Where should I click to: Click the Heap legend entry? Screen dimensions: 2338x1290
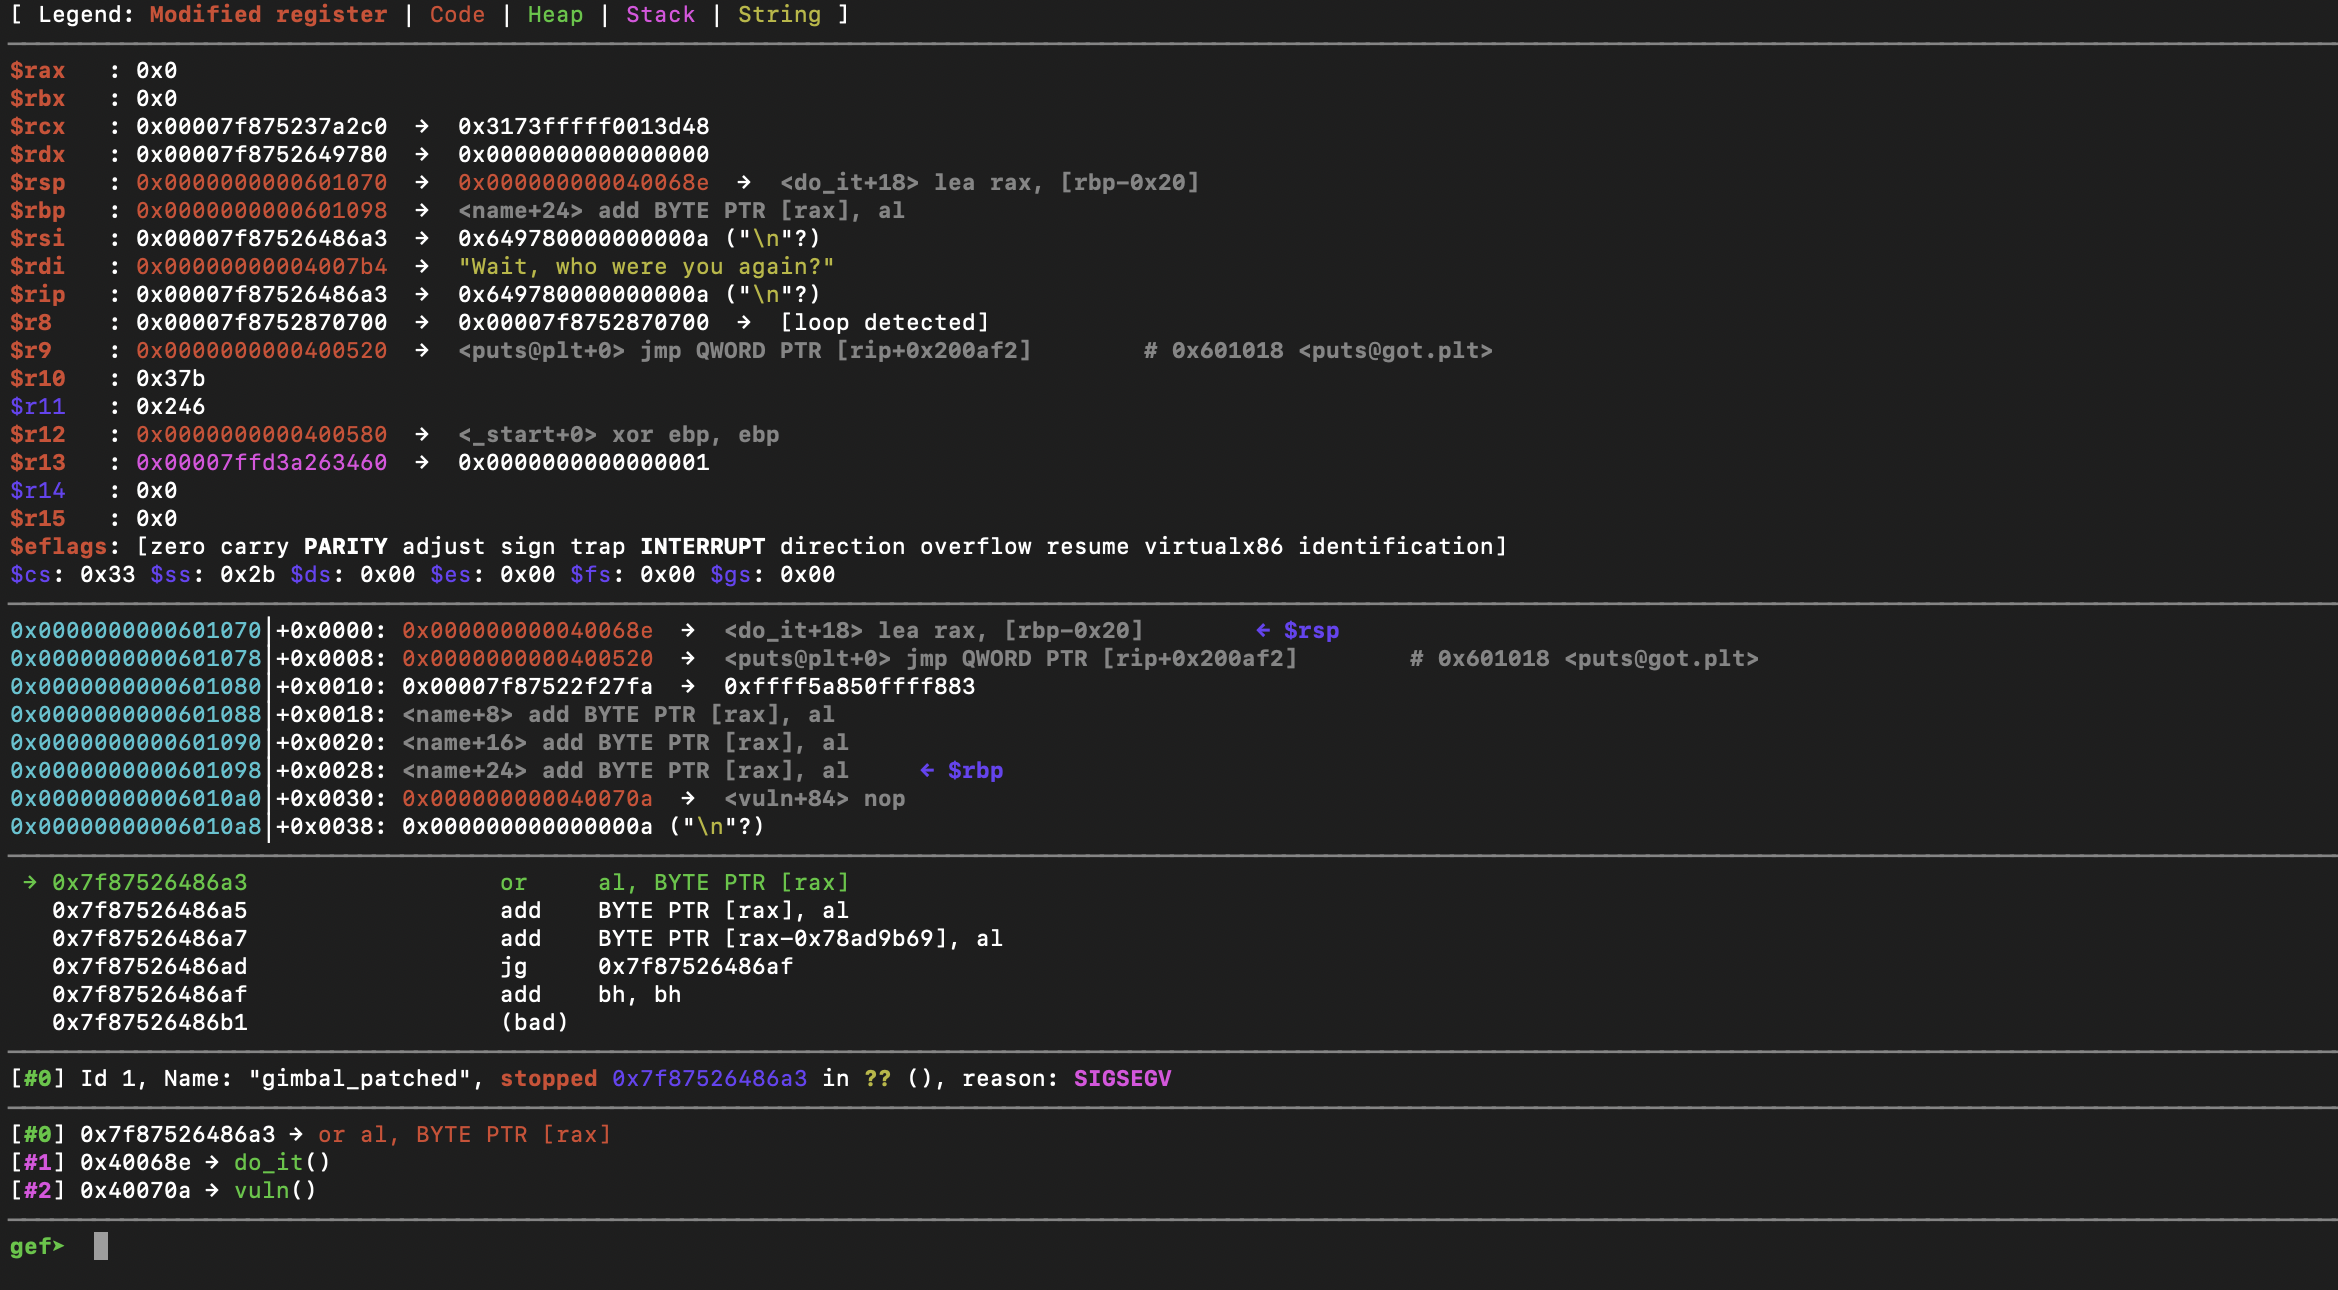click(x=555, y=15)
